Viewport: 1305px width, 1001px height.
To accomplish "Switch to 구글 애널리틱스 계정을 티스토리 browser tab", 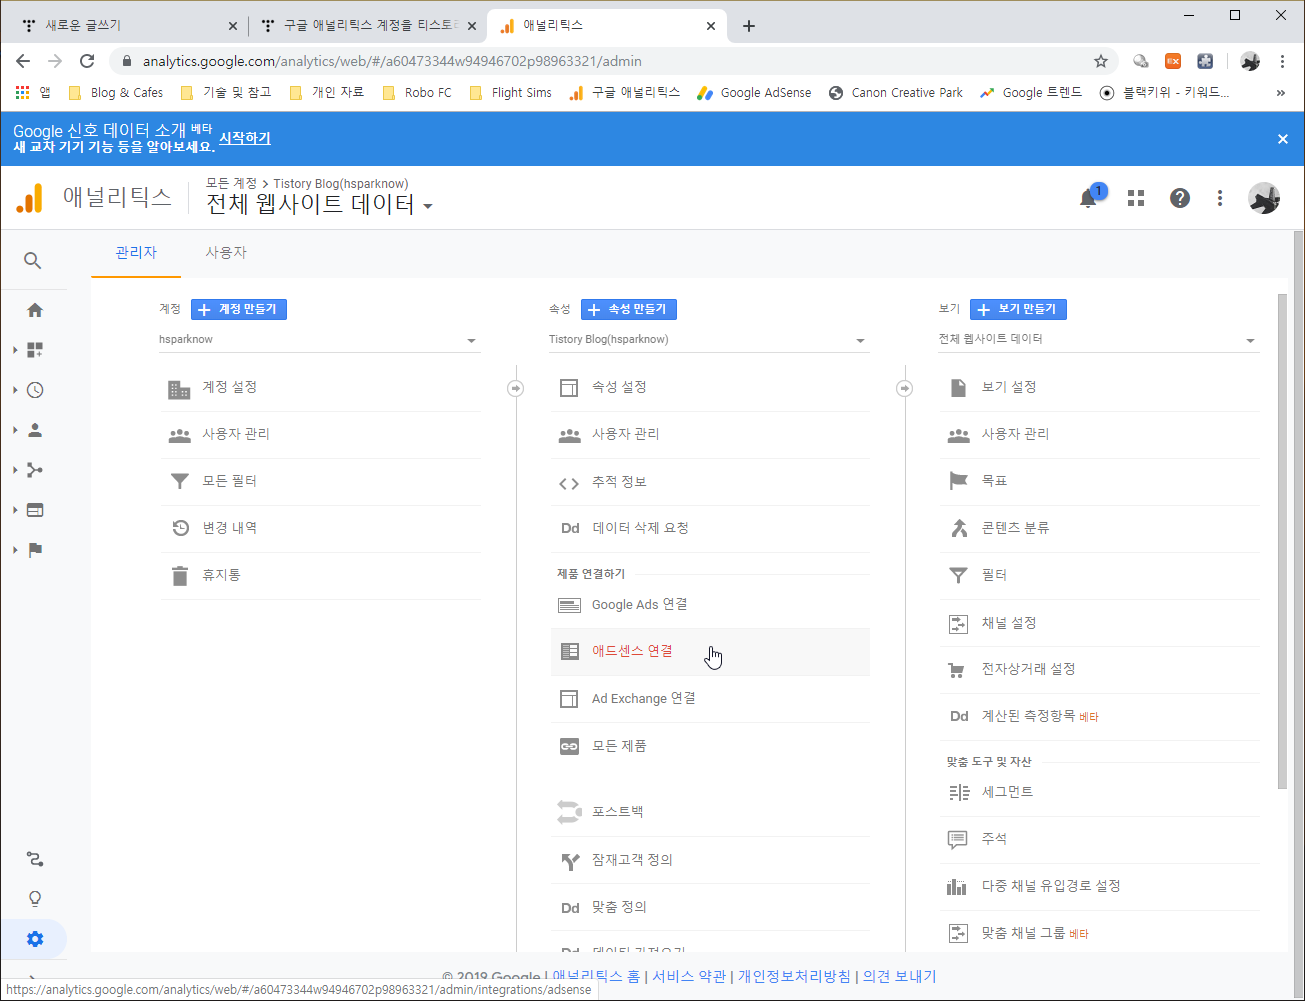I will click(x=367, y=26).
